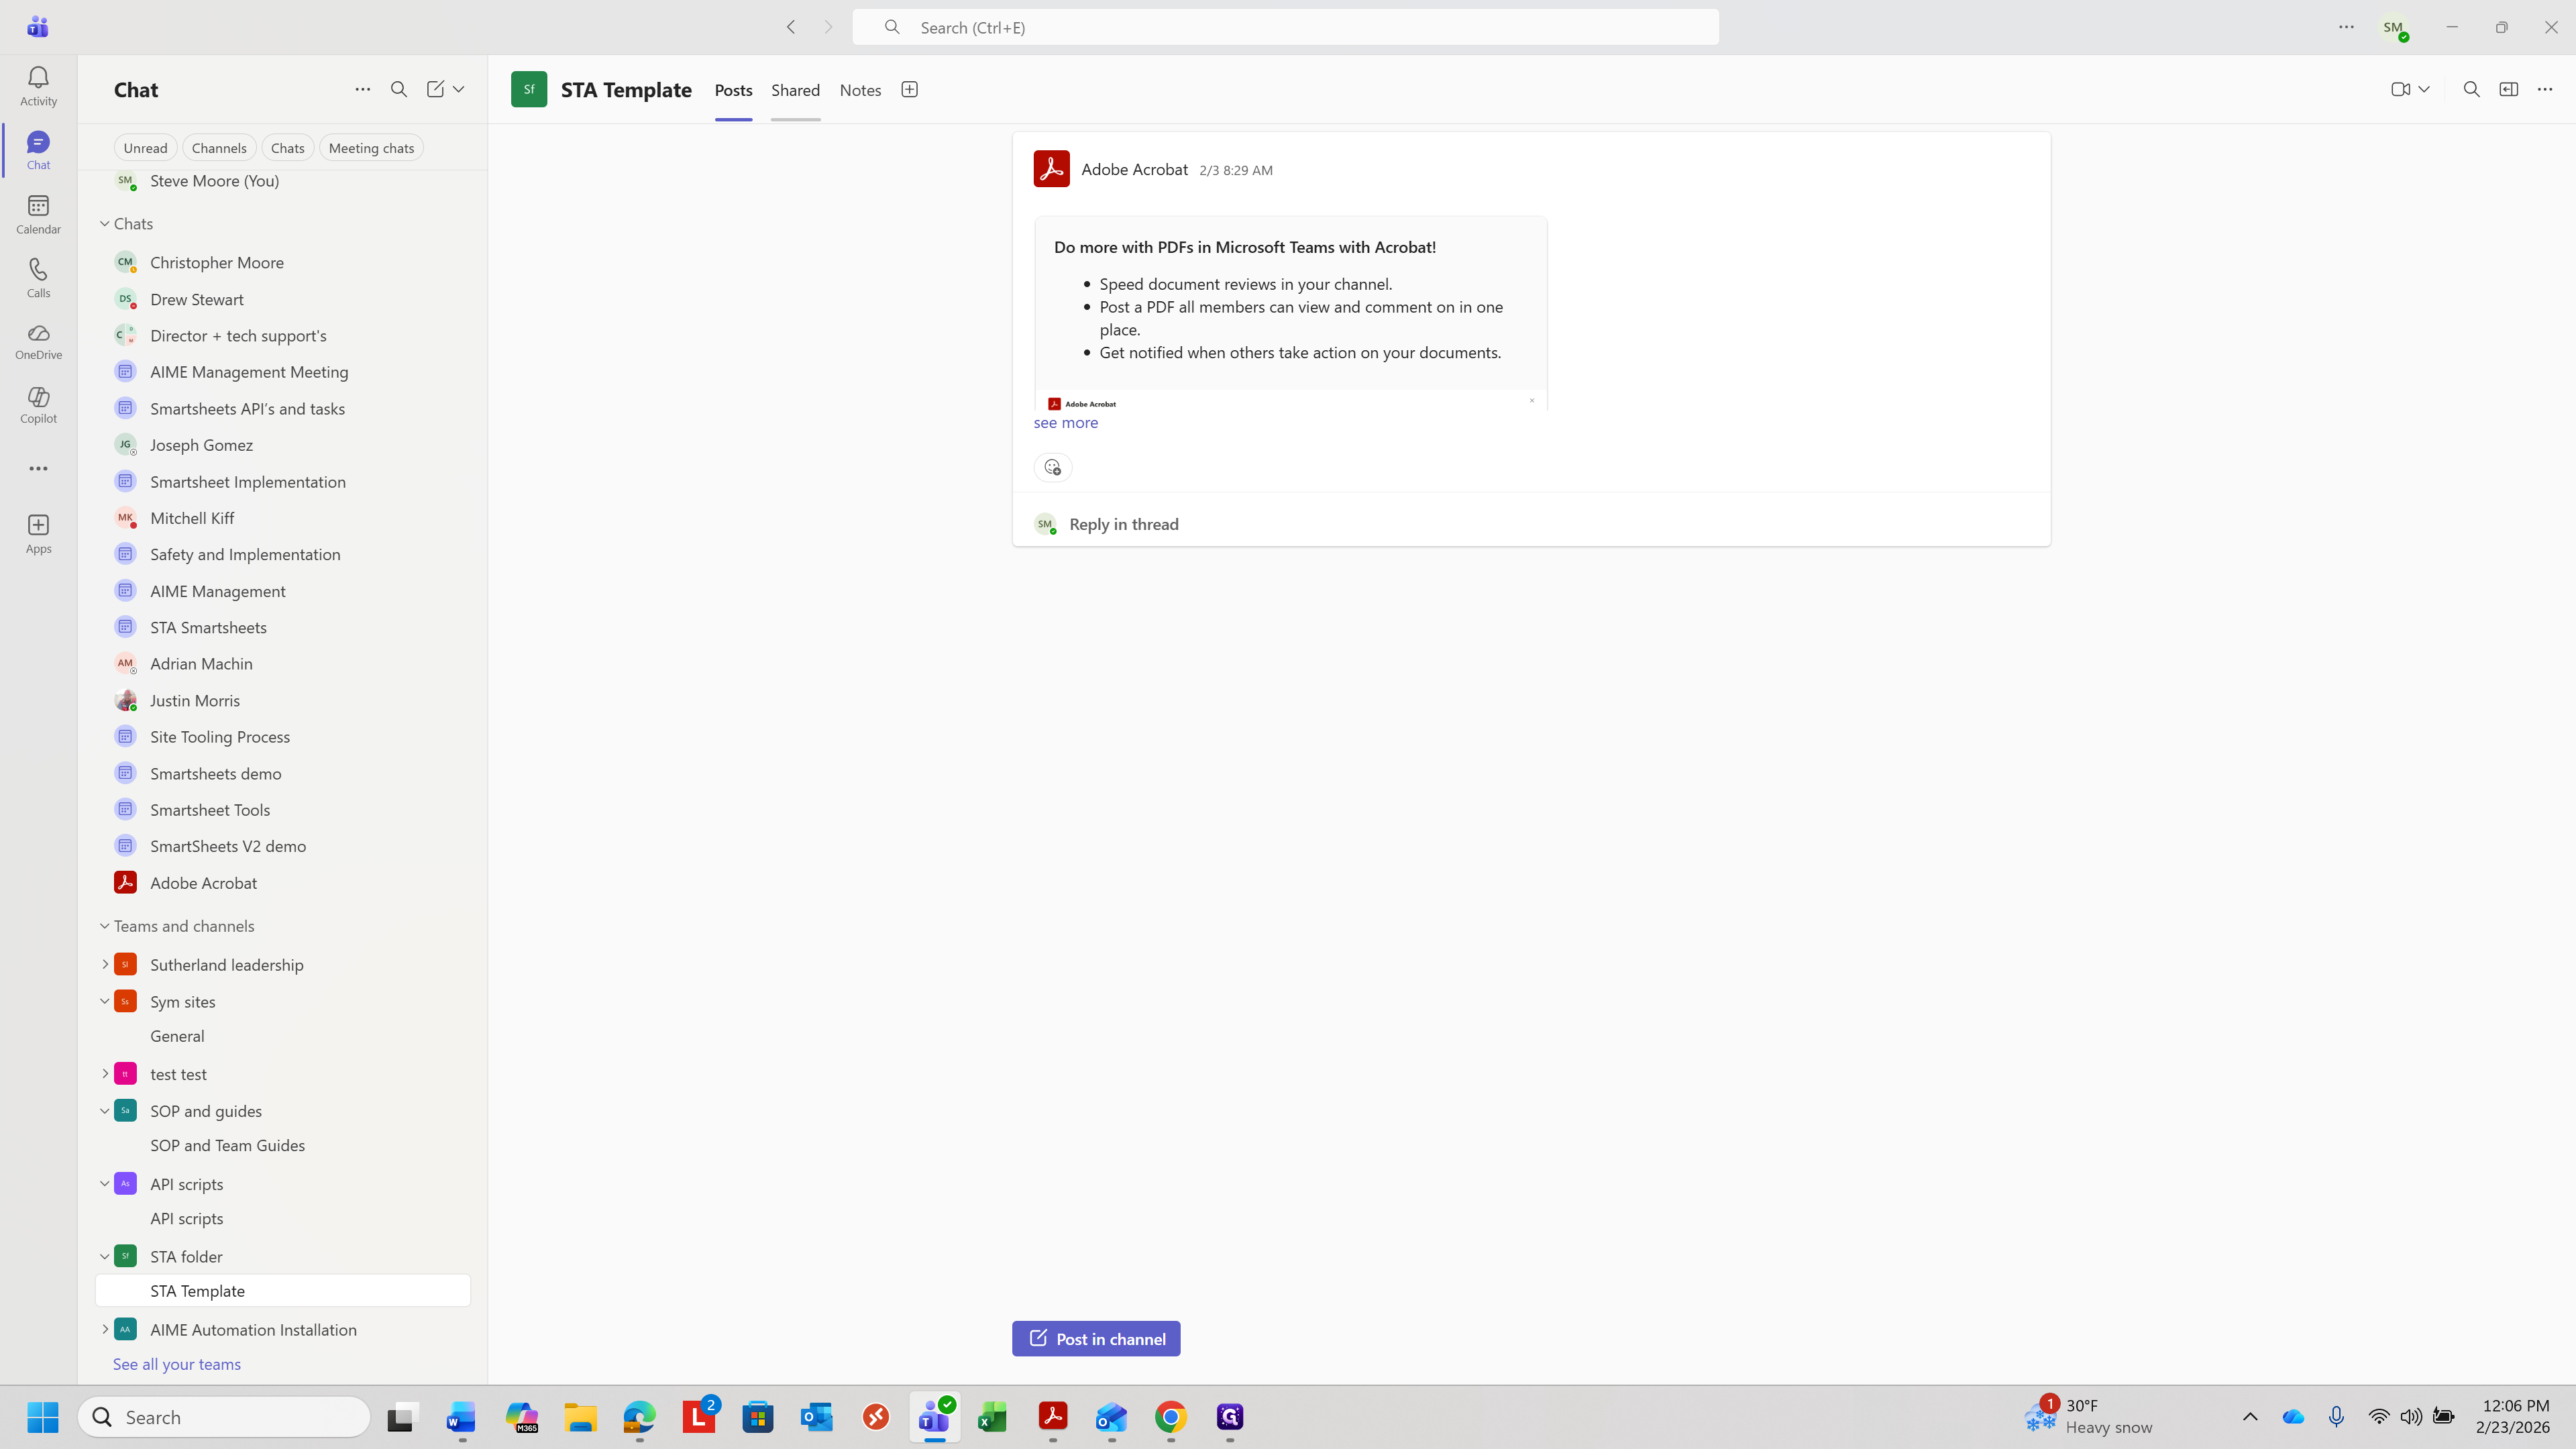Toggle the Channels filter chip

(x=218, y=148)
